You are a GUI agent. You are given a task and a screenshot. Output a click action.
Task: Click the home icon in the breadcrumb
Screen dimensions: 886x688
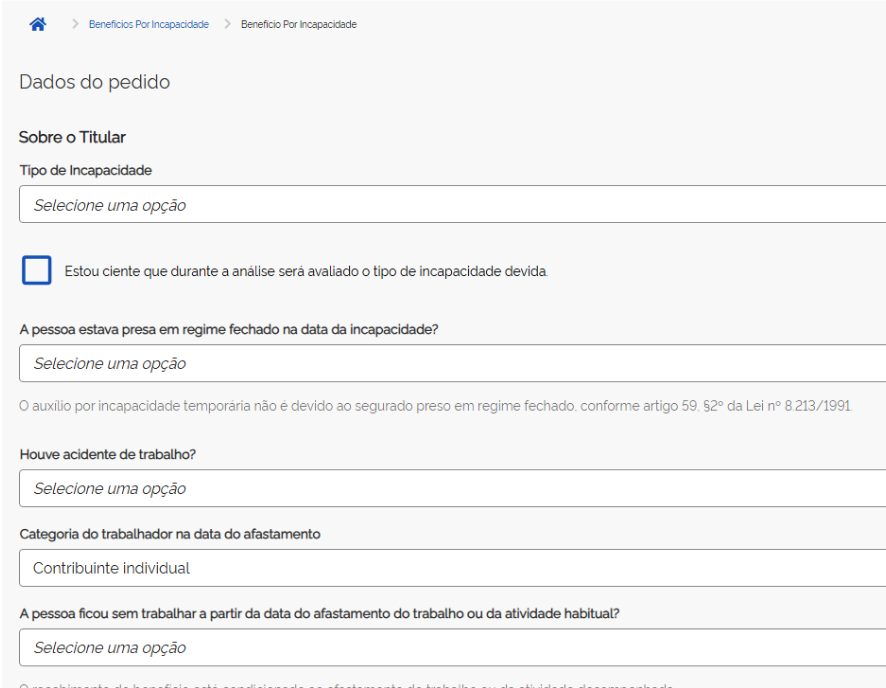point(38,25)
